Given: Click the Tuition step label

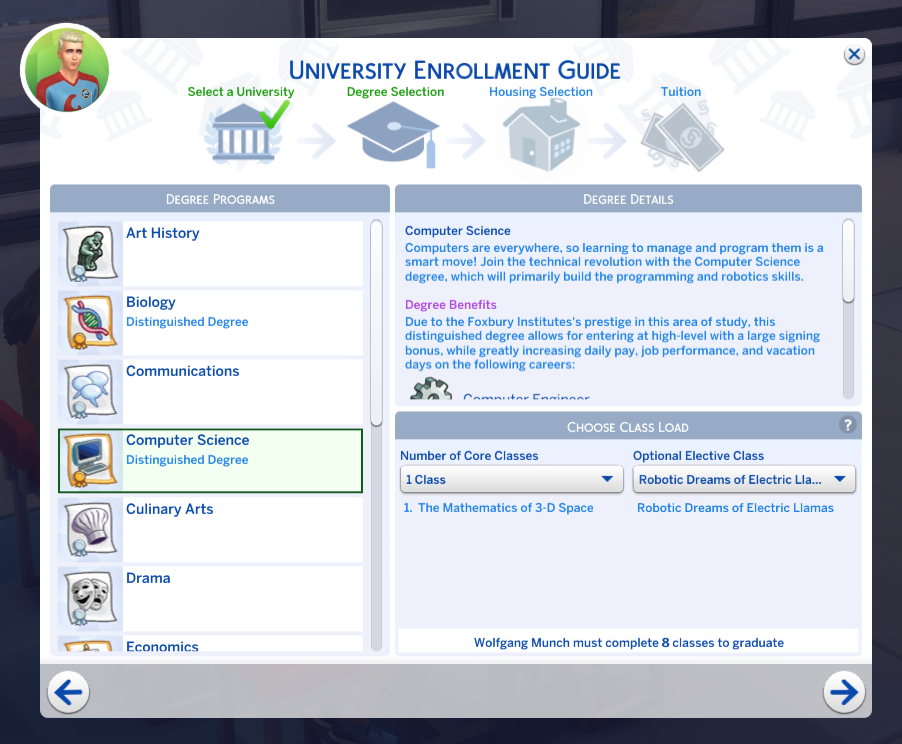Looking at the screenshot, I should (x=681, y=91).
